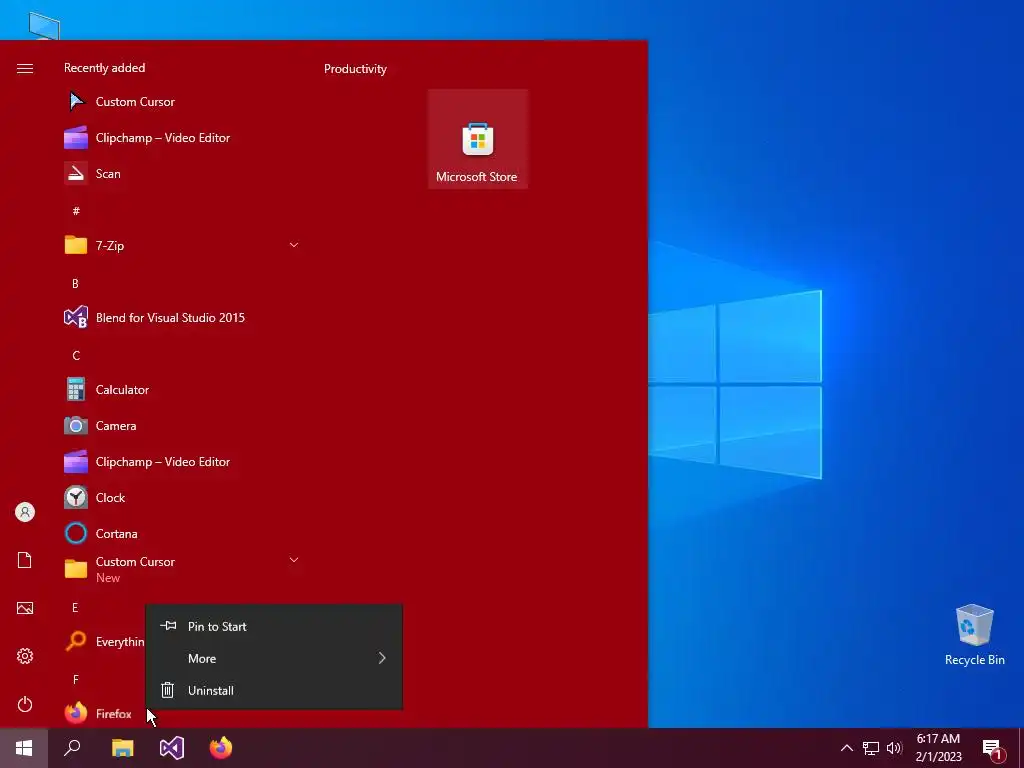Expand the Custom Cursor folder chevron

(x=294, y=560)
